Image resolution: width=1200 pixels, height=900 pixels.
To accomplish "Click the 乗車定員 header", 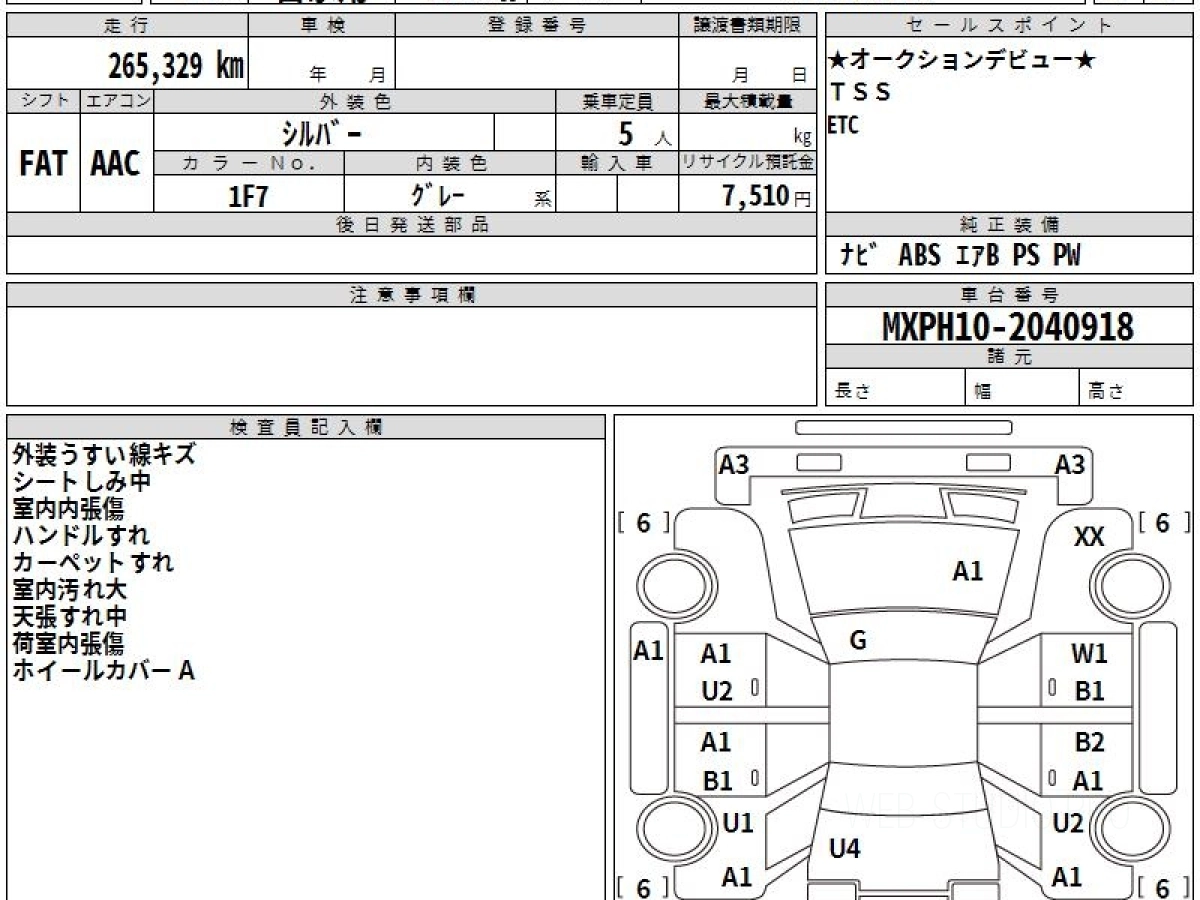I will pyautogui.click(x=617, y=101).
